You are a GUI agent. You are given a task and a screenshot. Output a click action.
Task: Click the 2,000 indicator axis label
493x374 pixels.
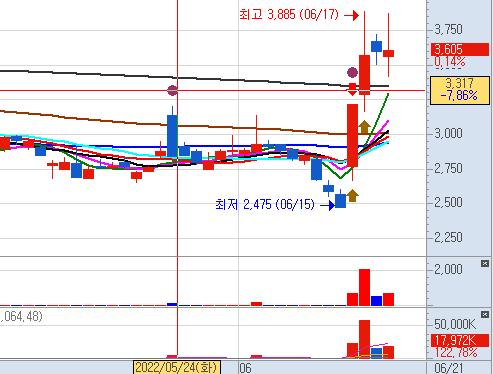448,269
